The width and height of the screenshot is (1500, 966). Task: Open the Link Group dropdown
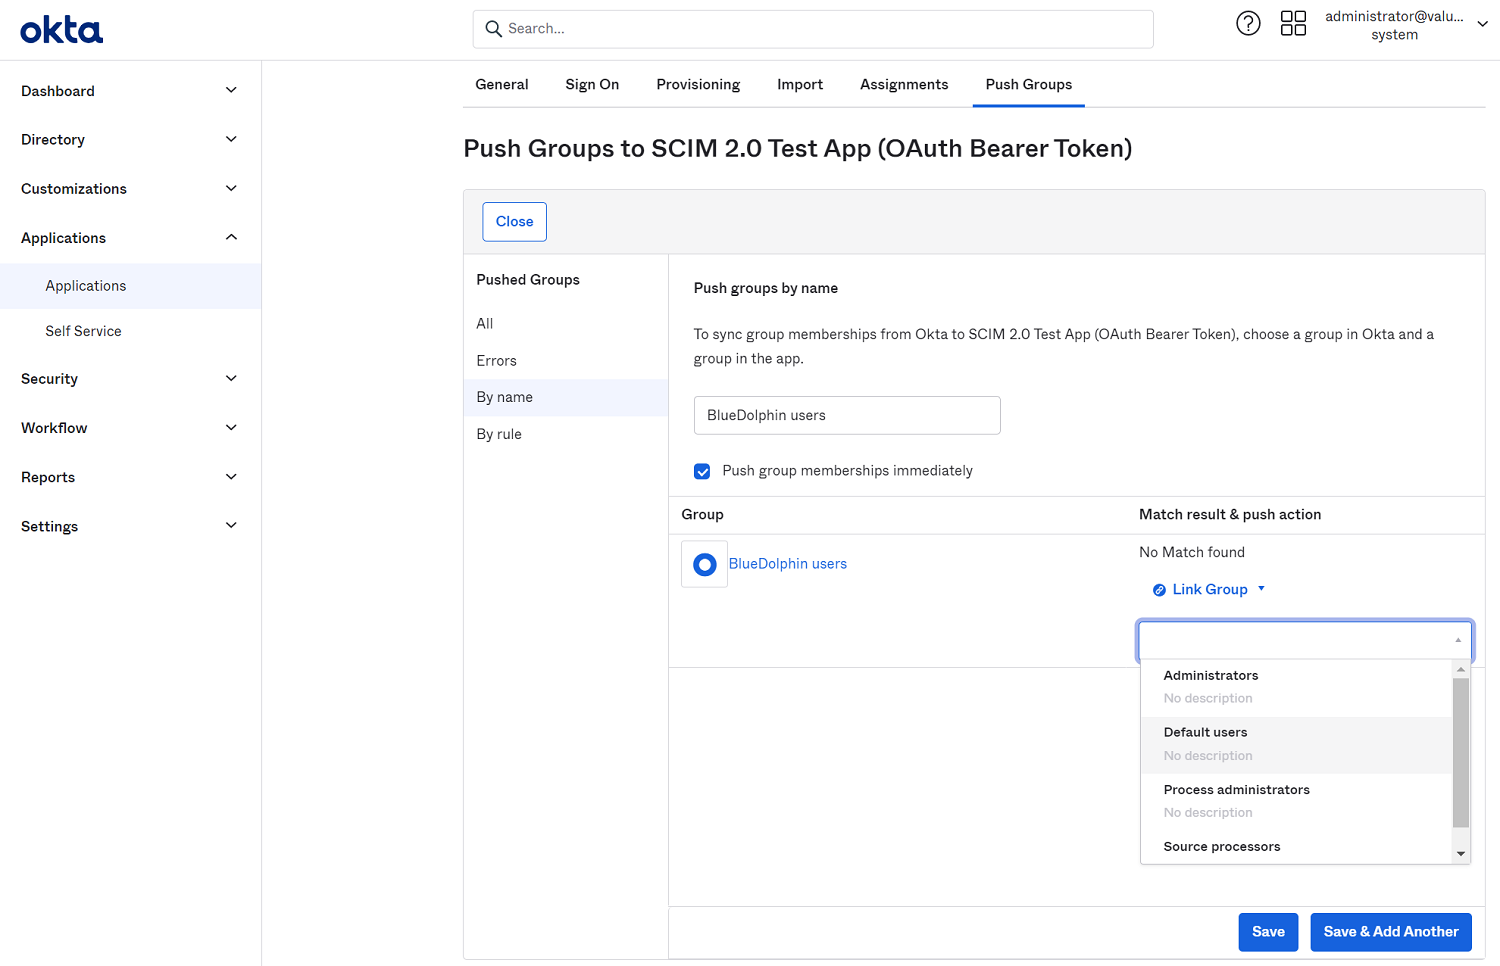pyautogui.click(x=1209, y=590)
